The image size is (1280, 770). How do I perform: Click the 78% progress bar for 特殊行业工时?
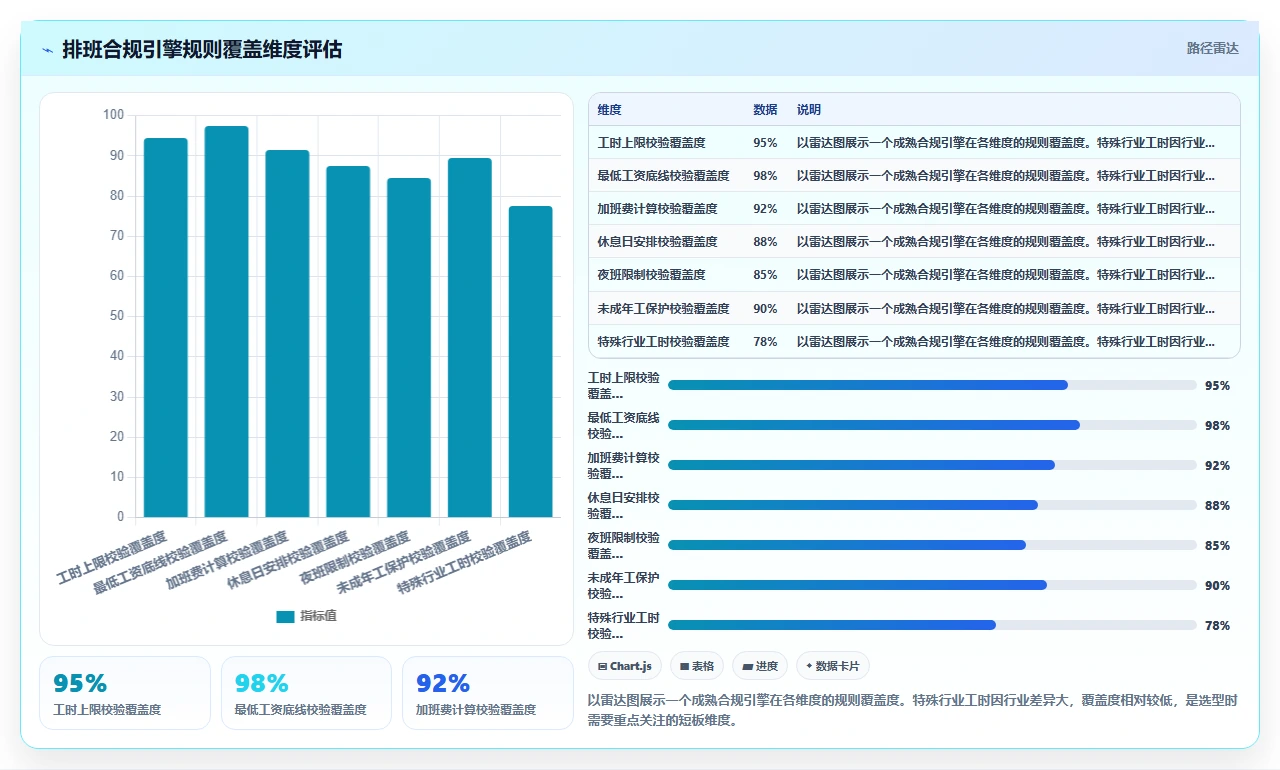(932, 625)
